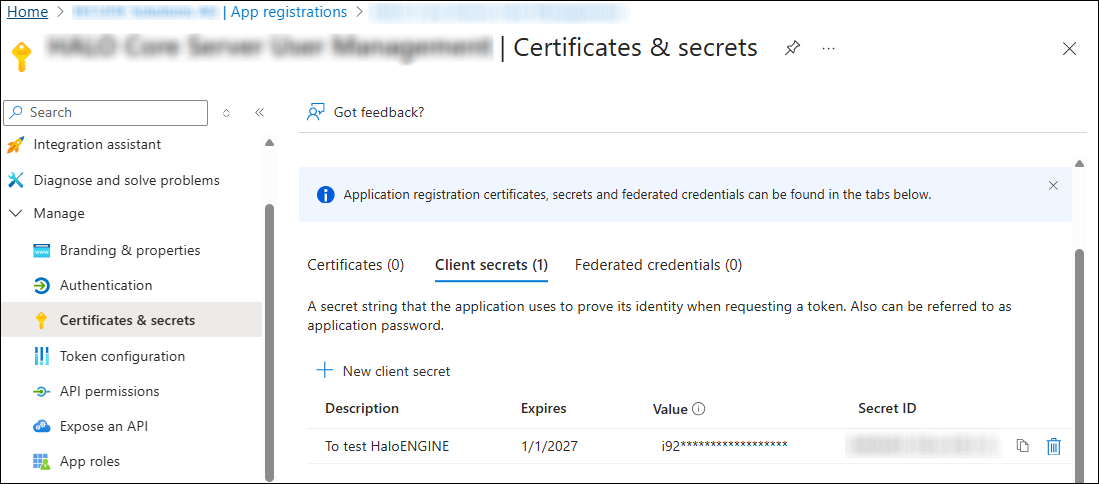Select the To test HaloENGINE description

[387, 446]
